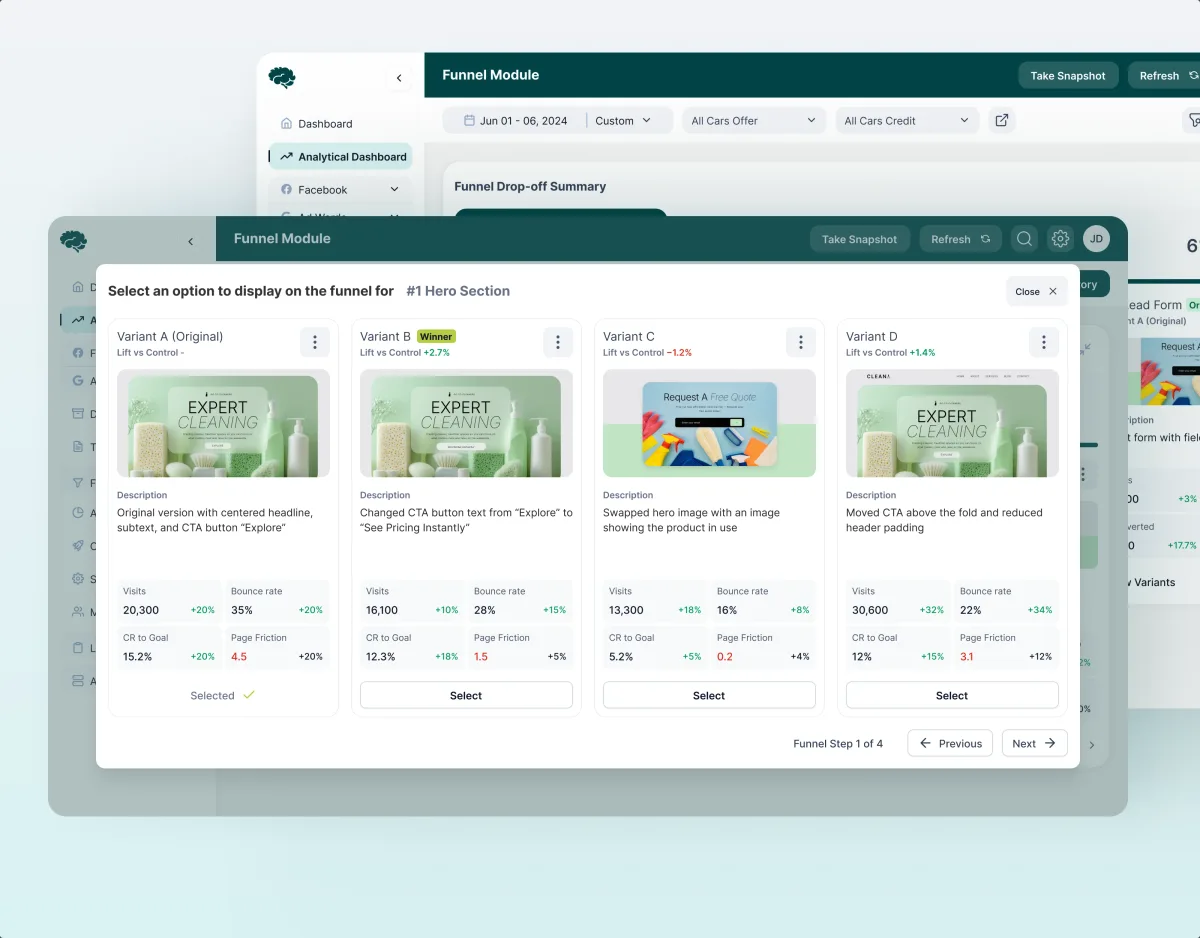Click the search magnifier icon in front header
Viewport: 1200px width, 938px height.
click(1024, 239)
